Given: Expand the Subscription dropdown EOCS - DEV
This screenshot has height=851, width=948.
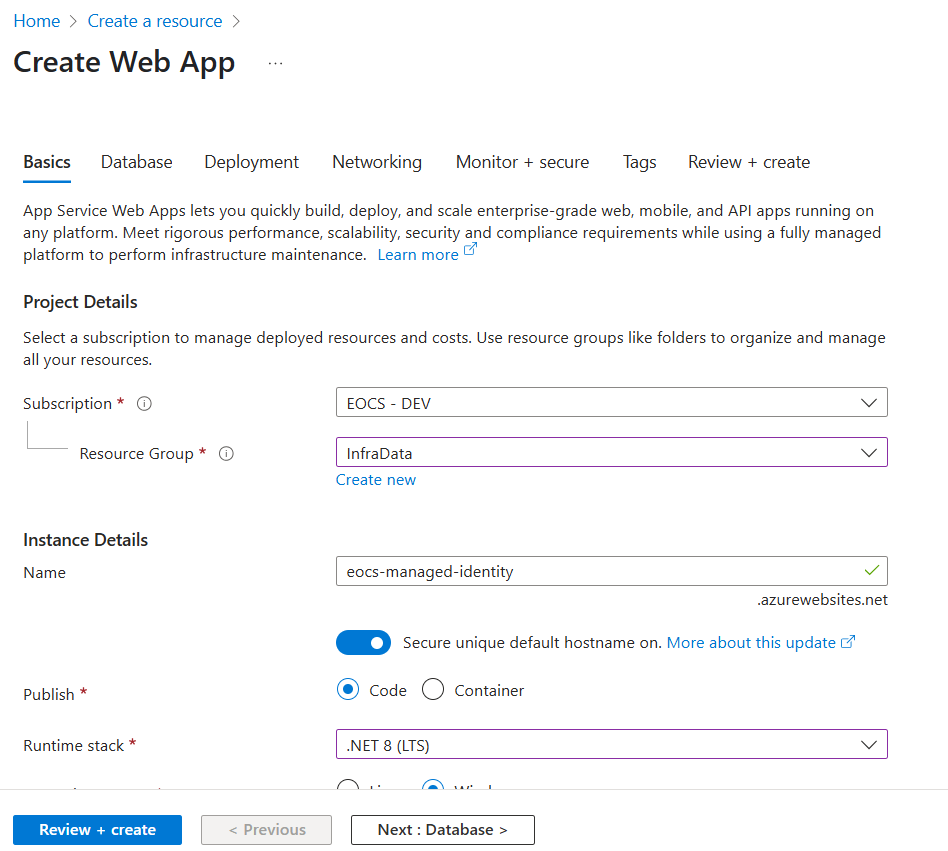Looking at the screenshot, I should 611,403.
